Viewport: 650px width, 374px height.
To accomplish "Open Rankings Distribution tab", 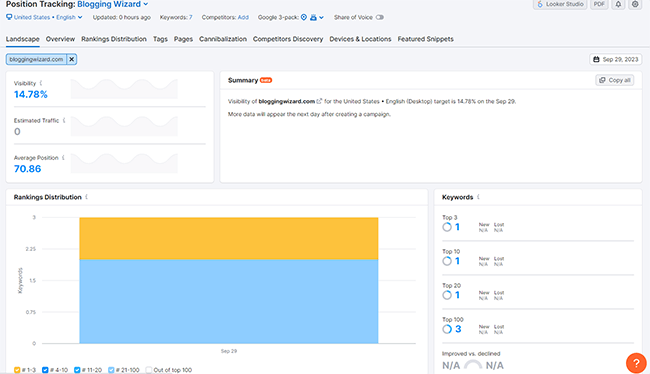I will pos(114,39).
